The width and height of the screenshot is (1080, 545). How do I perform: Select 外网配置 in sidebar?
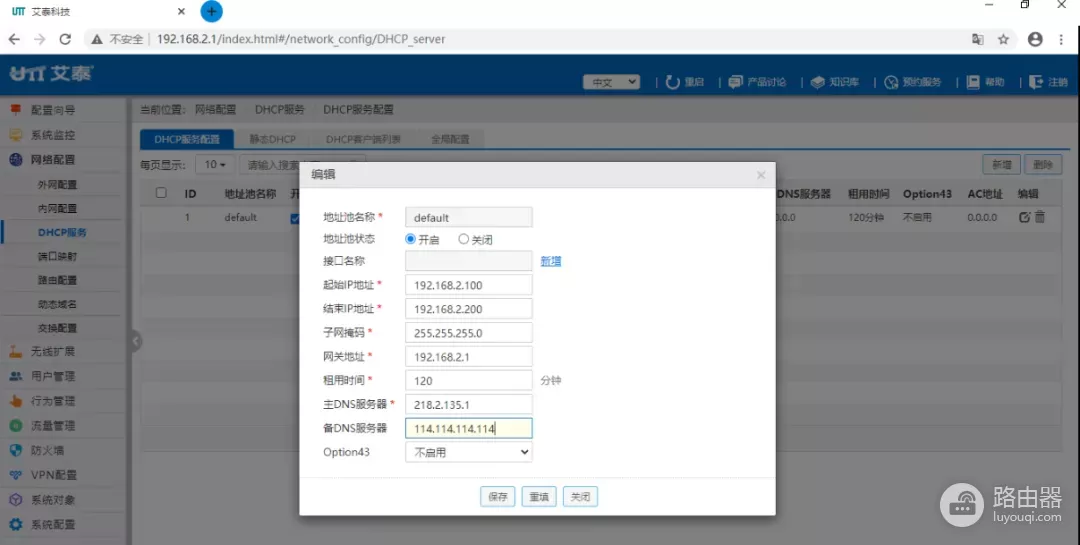[57, 185]
